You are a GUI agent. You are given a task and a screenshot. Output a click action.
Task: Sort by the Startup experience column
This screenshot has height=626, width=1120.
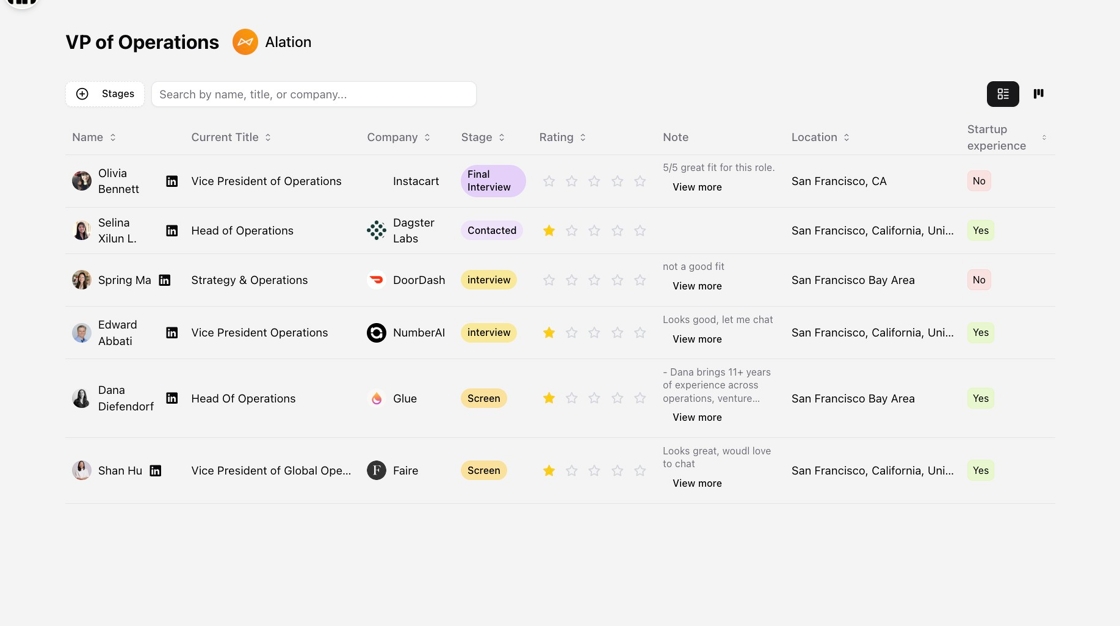tap(1007, 137)
